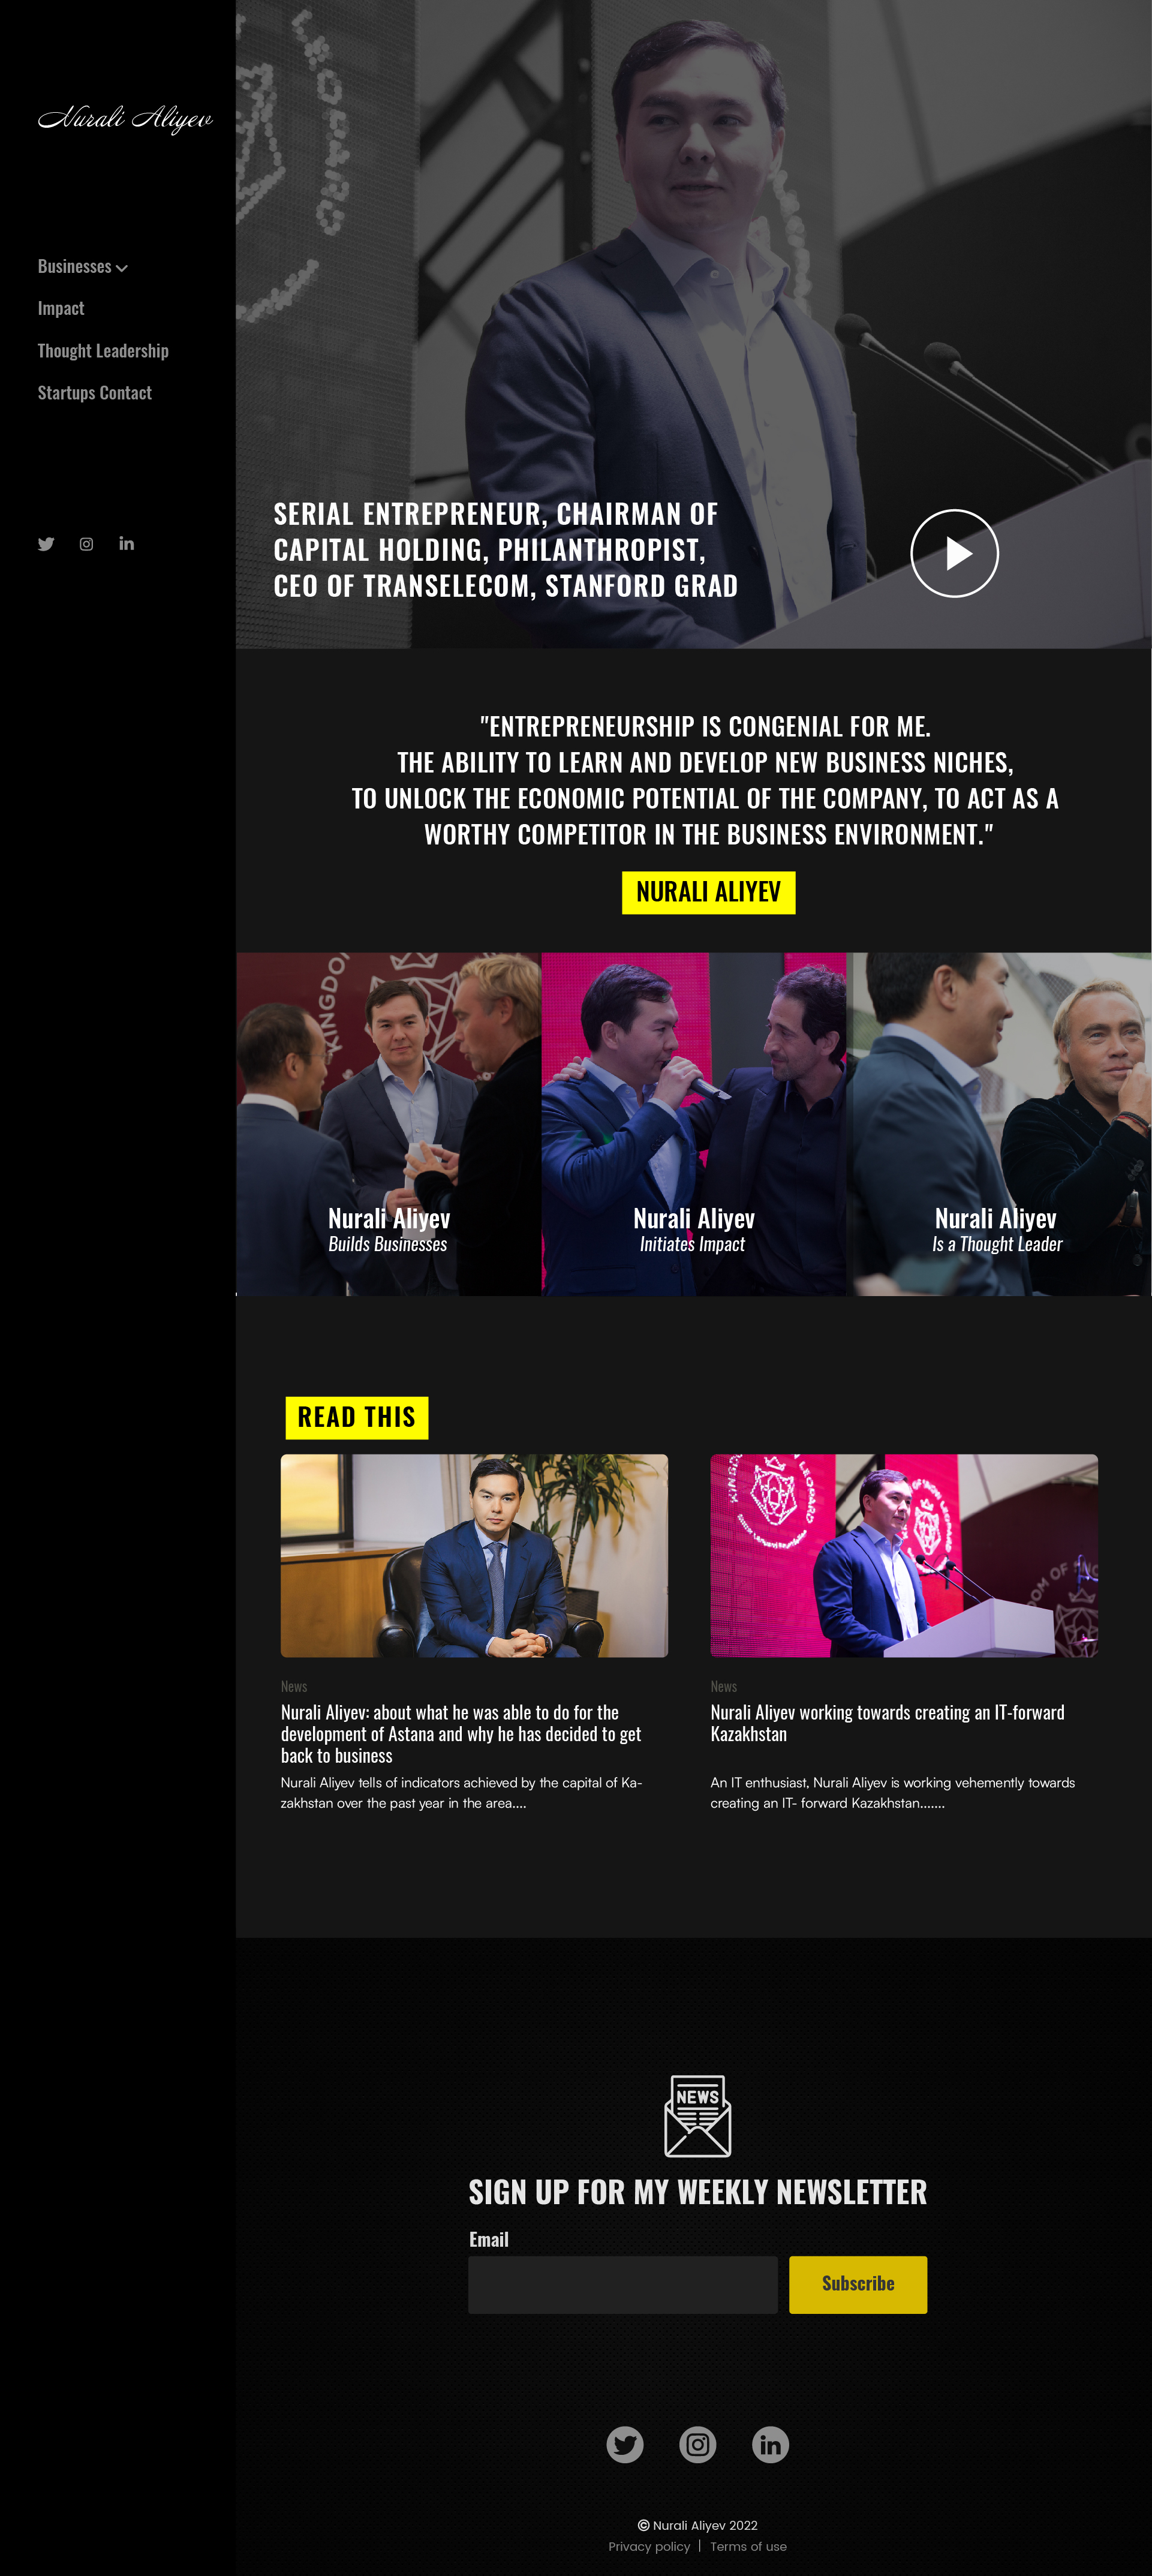Click the Nurali Aliyev signature logo
1152x2576 pixels.
click(125, 118)
